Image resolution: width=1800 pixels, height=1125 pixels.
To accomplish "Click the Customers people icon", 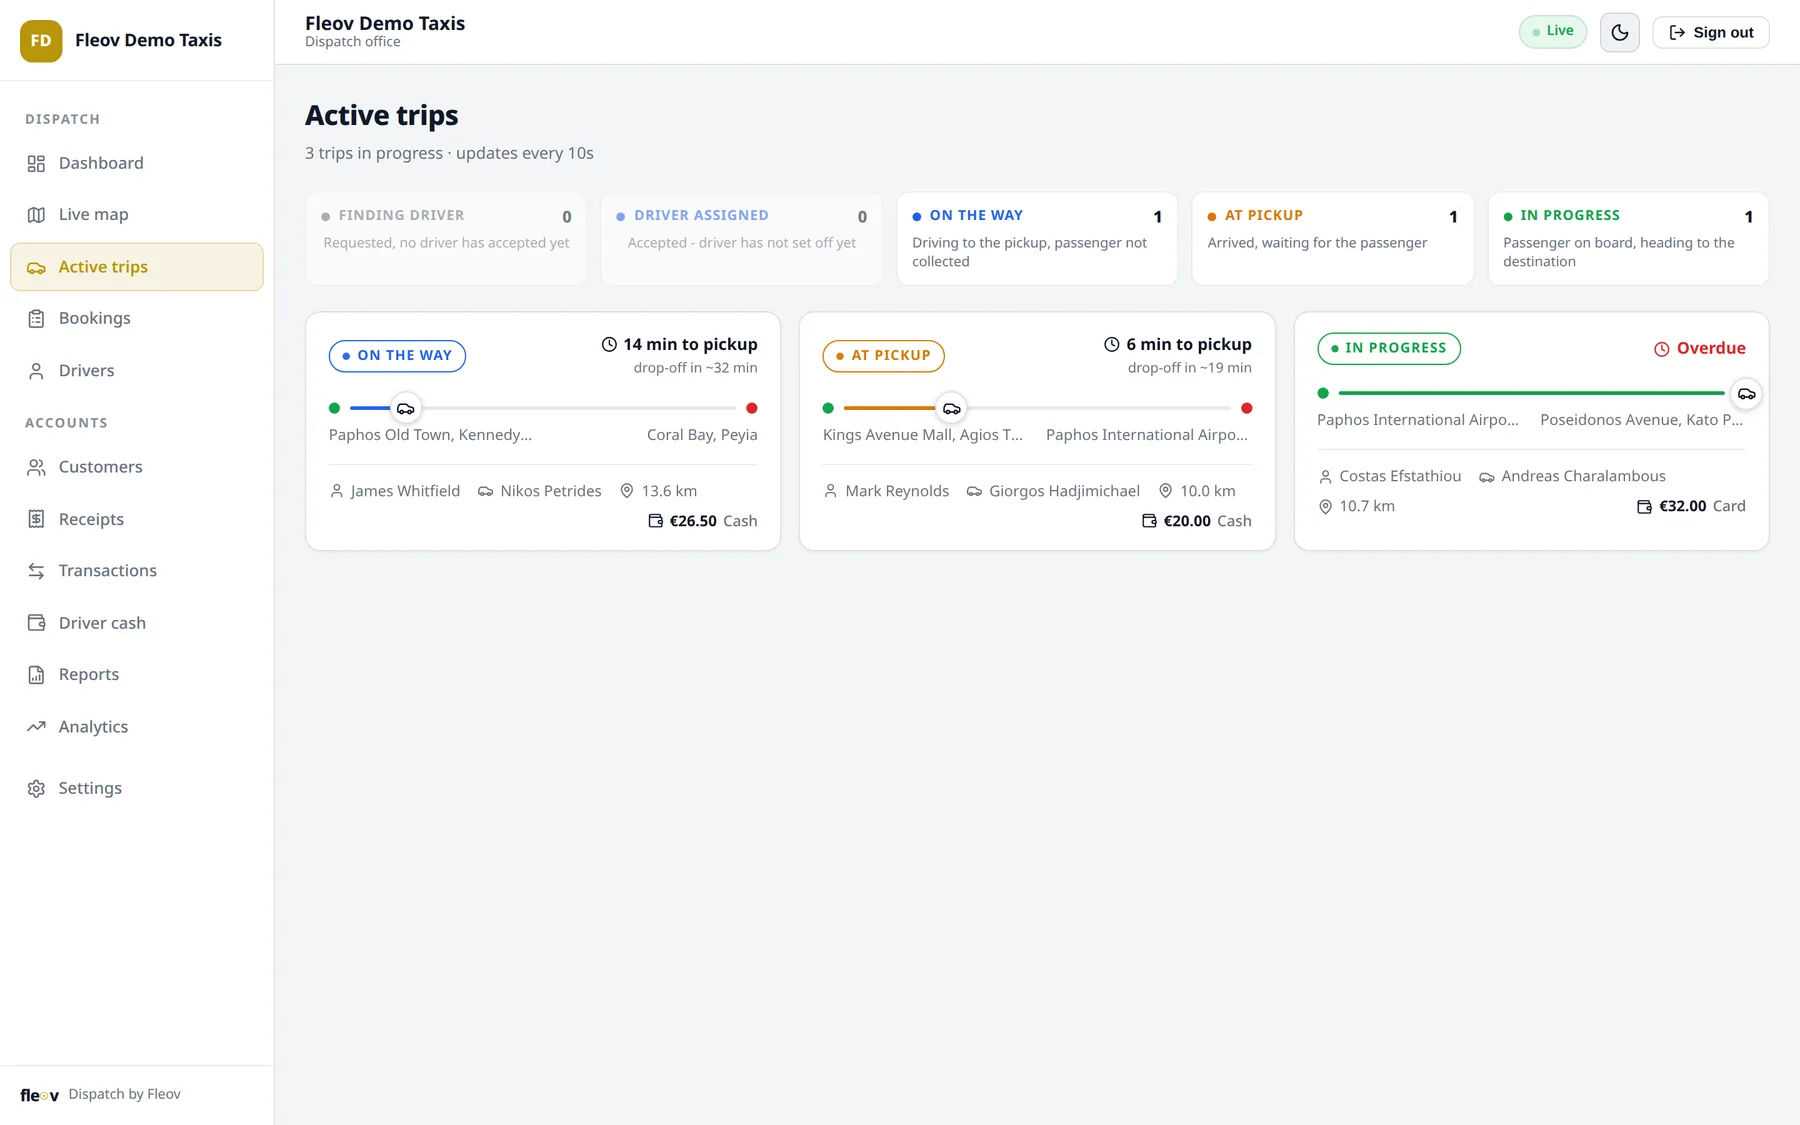I will [36, 467].
